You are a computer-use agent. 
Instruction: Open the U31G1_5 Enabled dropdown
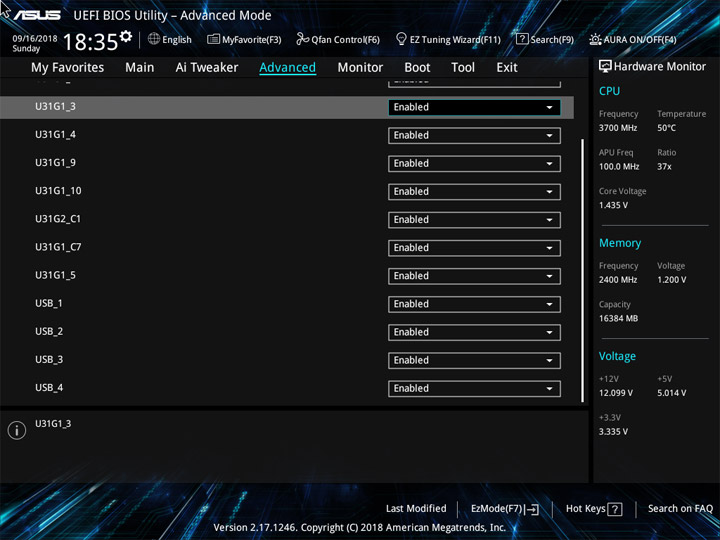click(x=474, y=276)
